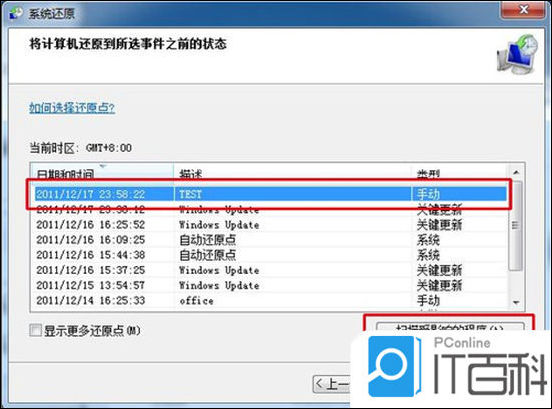Click the restore point list scrollbar thumb

click(516, 225)
